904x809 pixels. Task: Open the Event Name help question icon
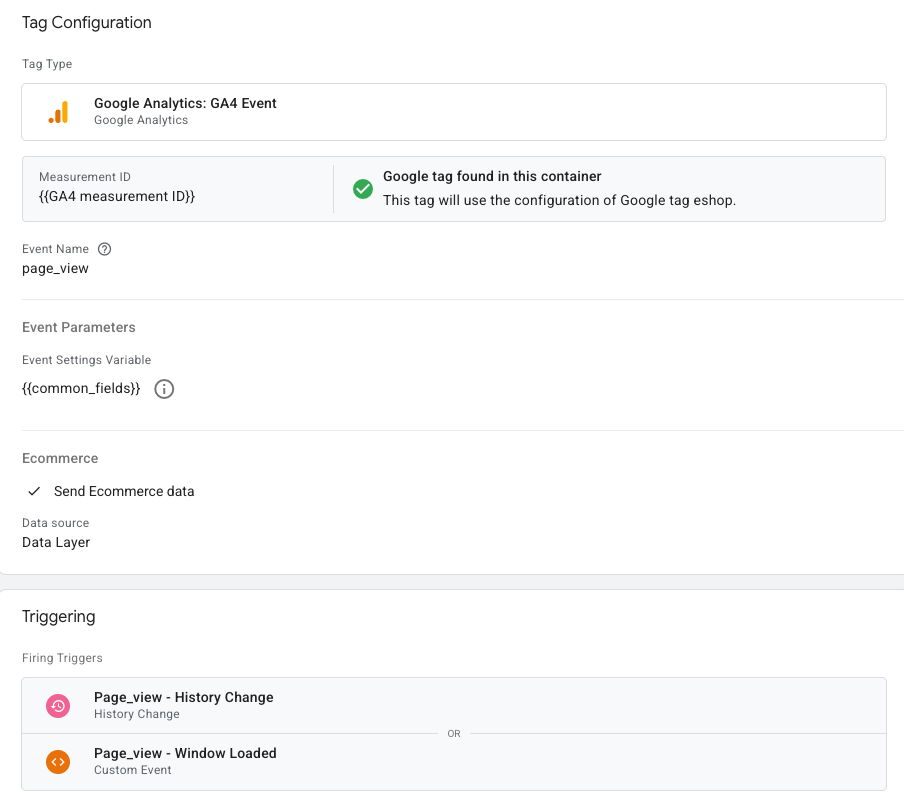point(104,249)
